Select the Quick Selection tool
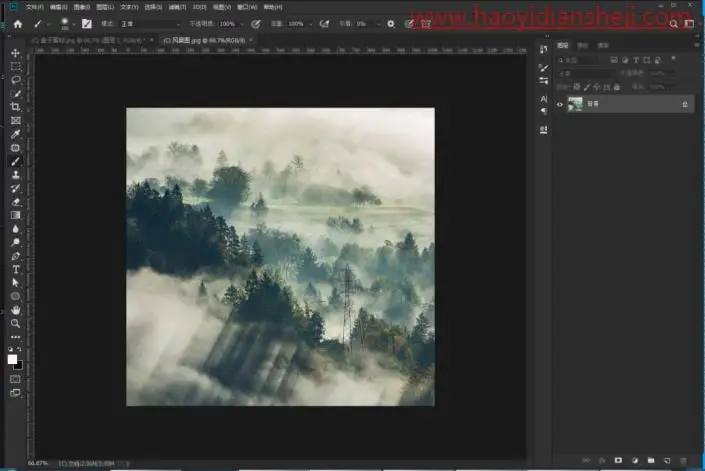 pyautogui.click(x=15, y=93)
